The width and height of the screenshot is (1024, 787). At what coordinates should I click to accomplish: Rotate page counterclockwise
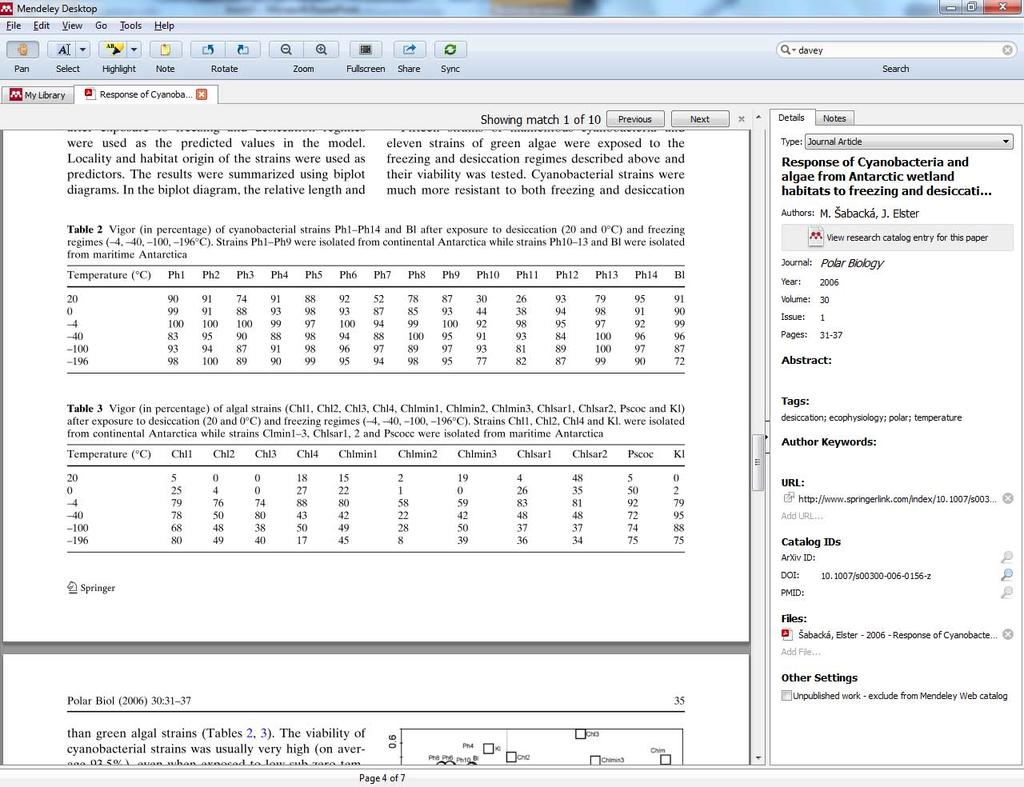(x=208, y=50)
